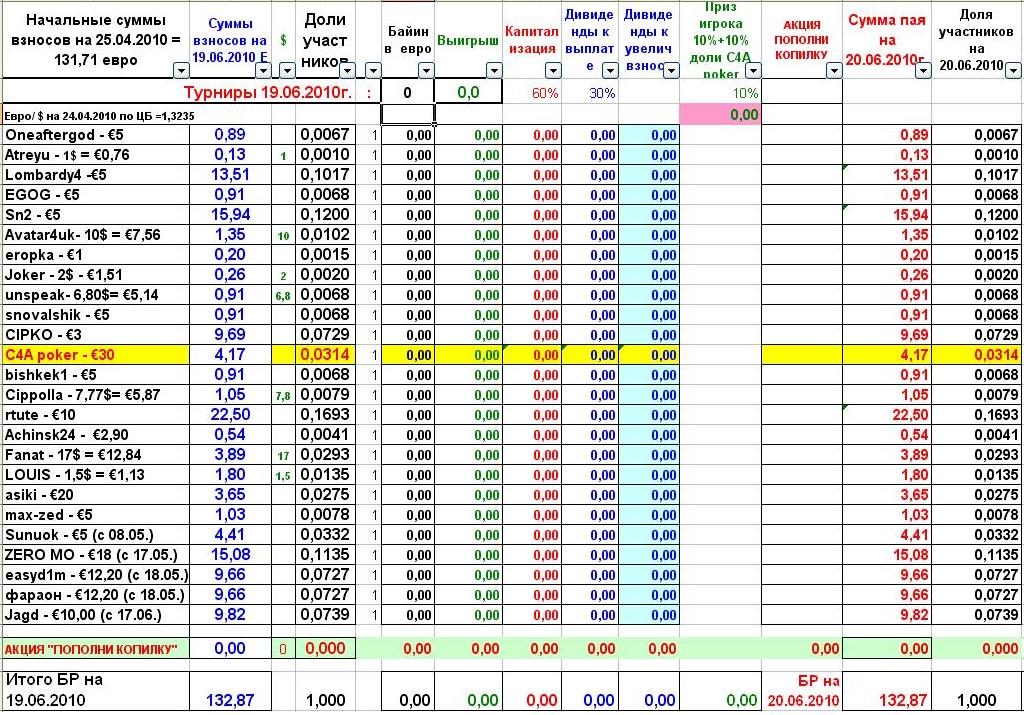The width and height of the screenshot is (1024, 715).
Task: Click 0,1200 in Доли участников for Sn2 row
Action: tap(325, 215)
